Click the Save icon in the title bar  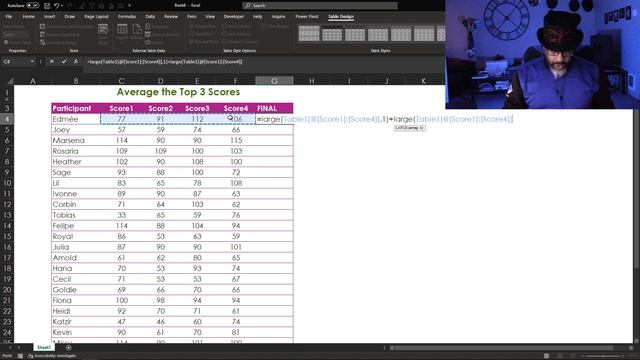click(47, 6)
